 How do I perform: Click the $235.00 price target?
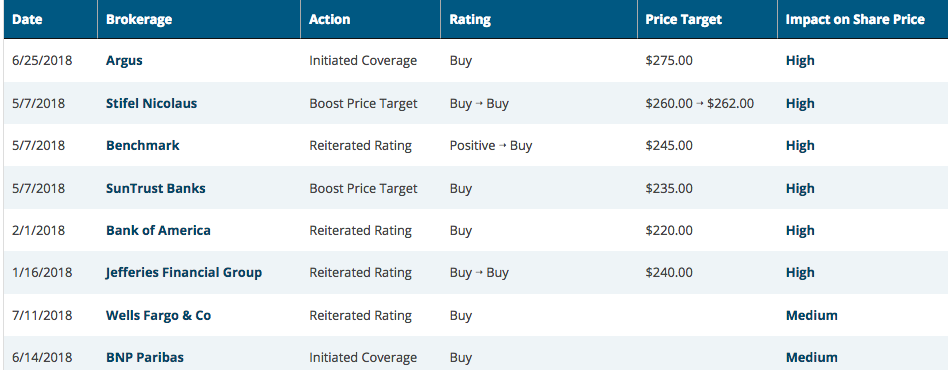pos(669,188)
